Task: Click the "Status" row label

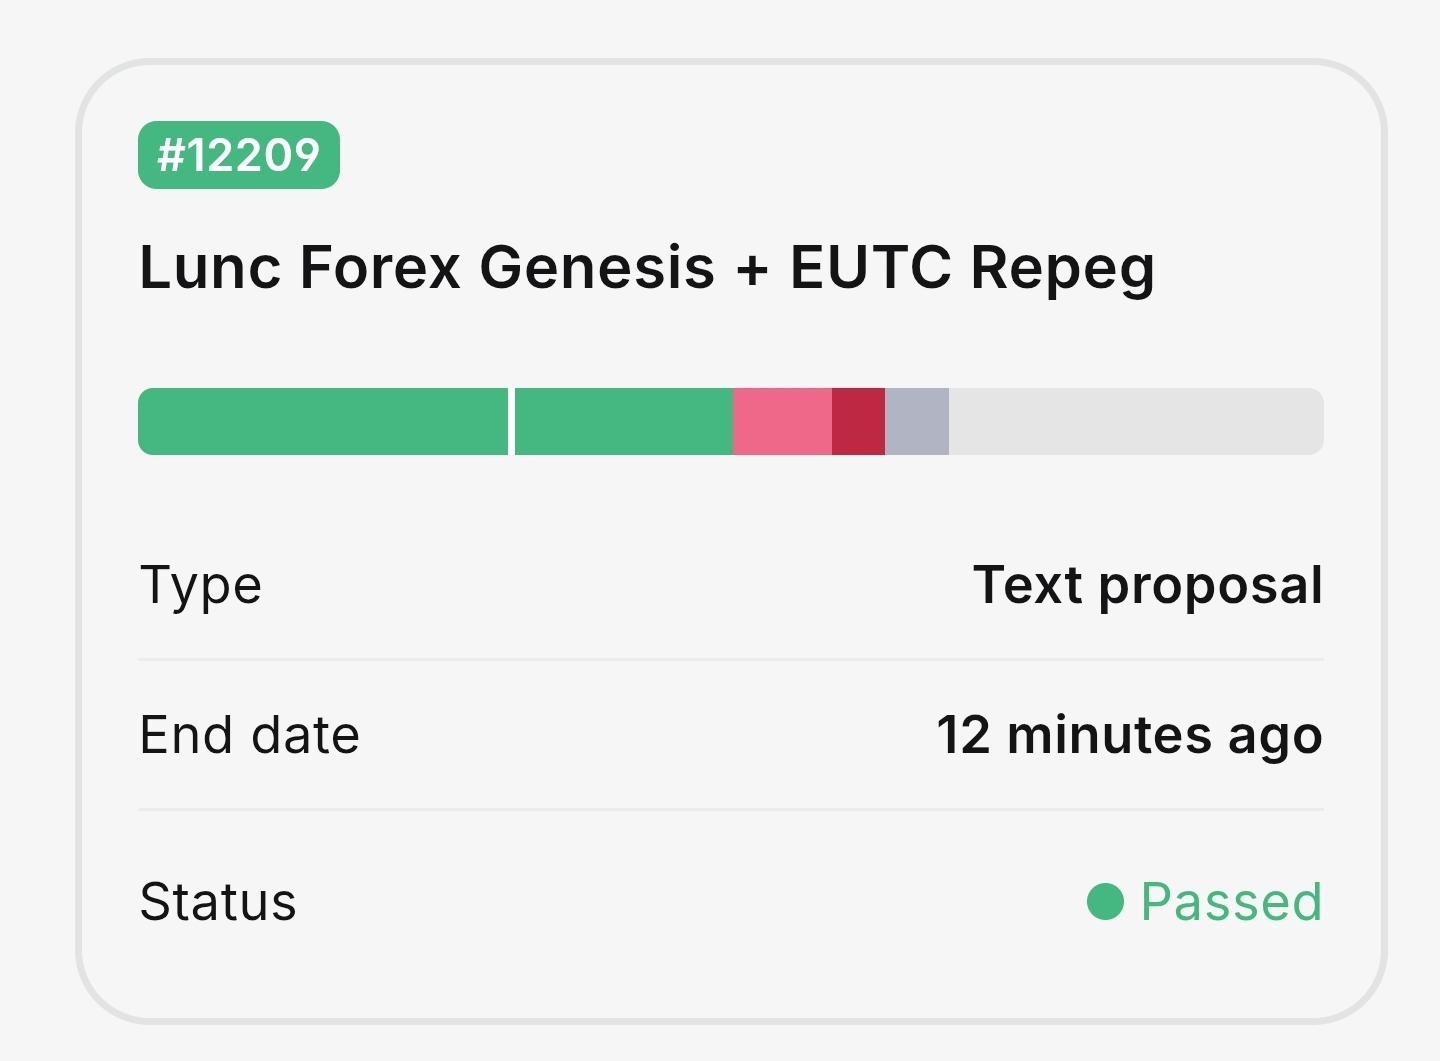Action: coord(218,901)
